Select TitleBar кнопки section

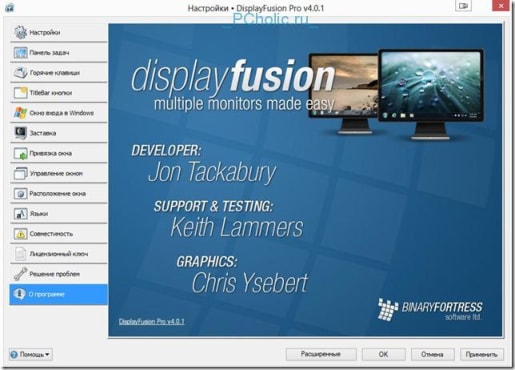tap(51, 93)
